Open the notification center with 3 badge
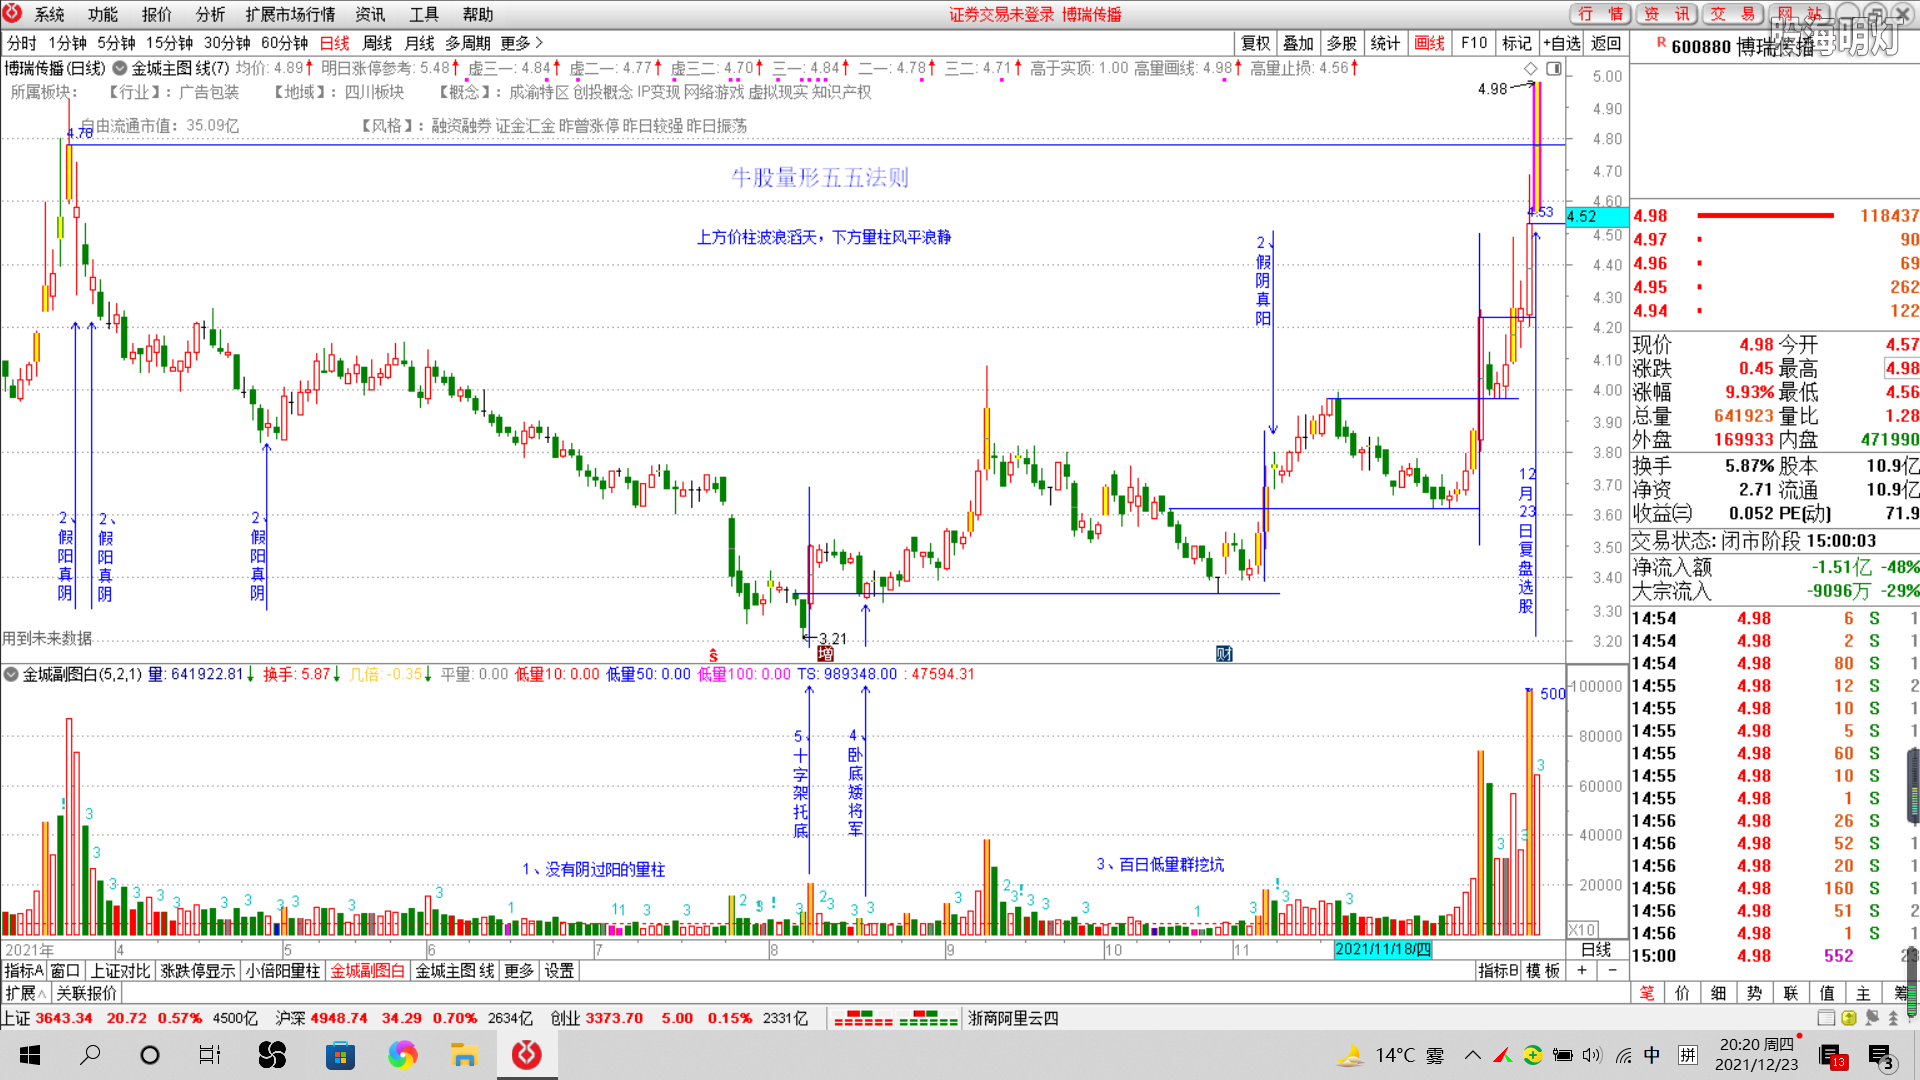The image size is (1920, 1080). tap(1881, 1056)
